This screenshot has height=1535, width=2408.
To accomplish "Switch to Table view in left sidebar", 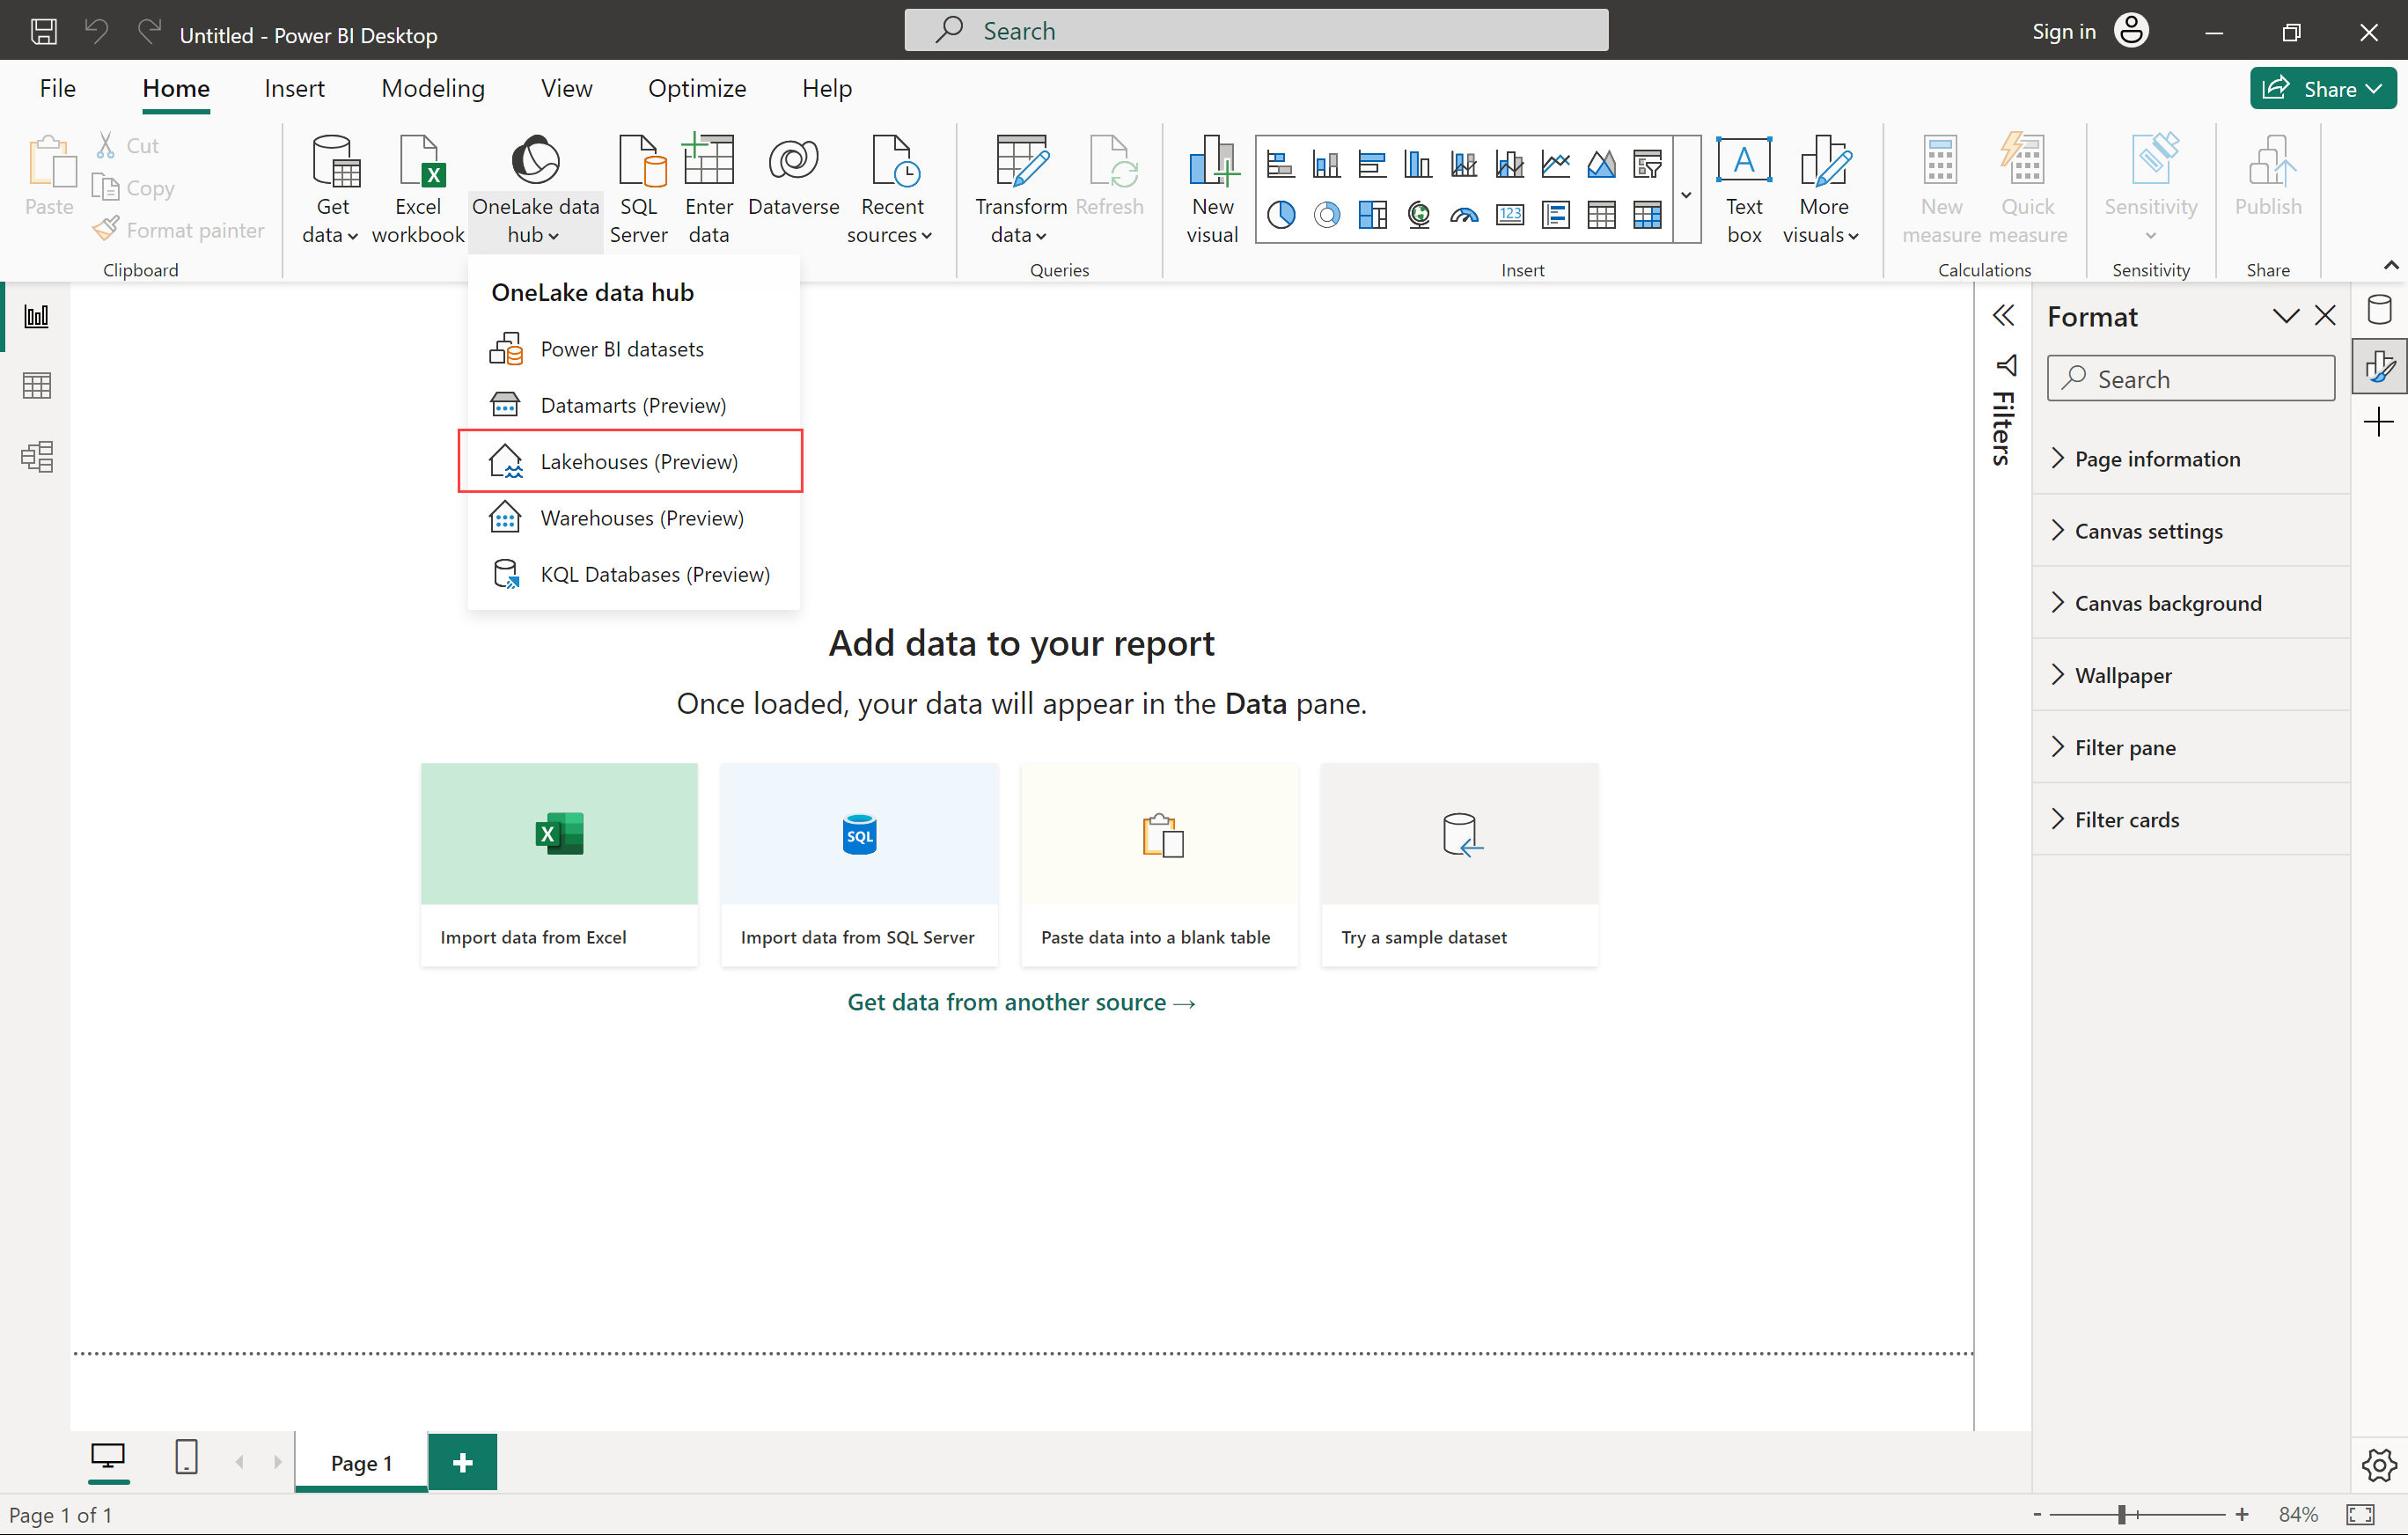I will (x=37, y=386).
